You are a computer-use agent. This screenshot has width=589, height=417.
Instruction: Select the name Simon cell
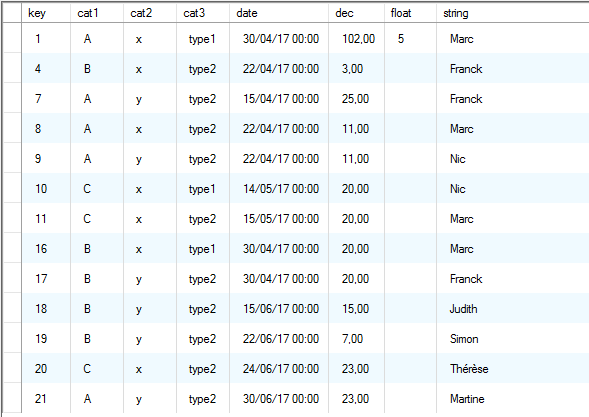[513, 338]
